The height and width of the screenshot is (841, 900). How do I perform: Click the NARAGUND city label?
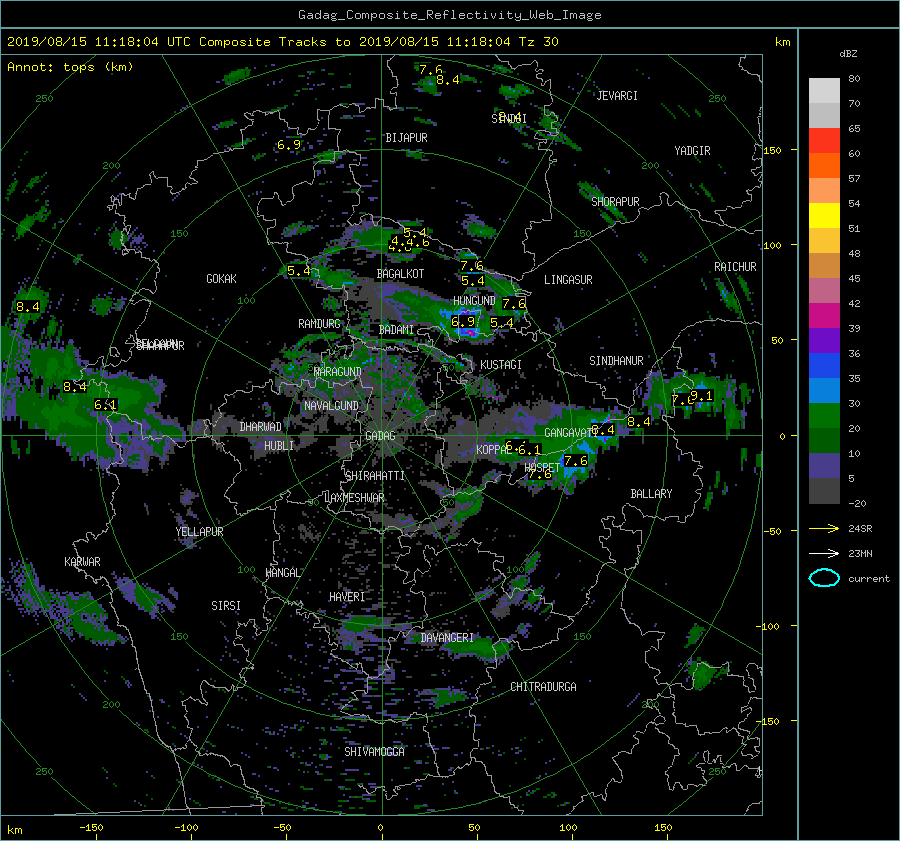[338, 372]
